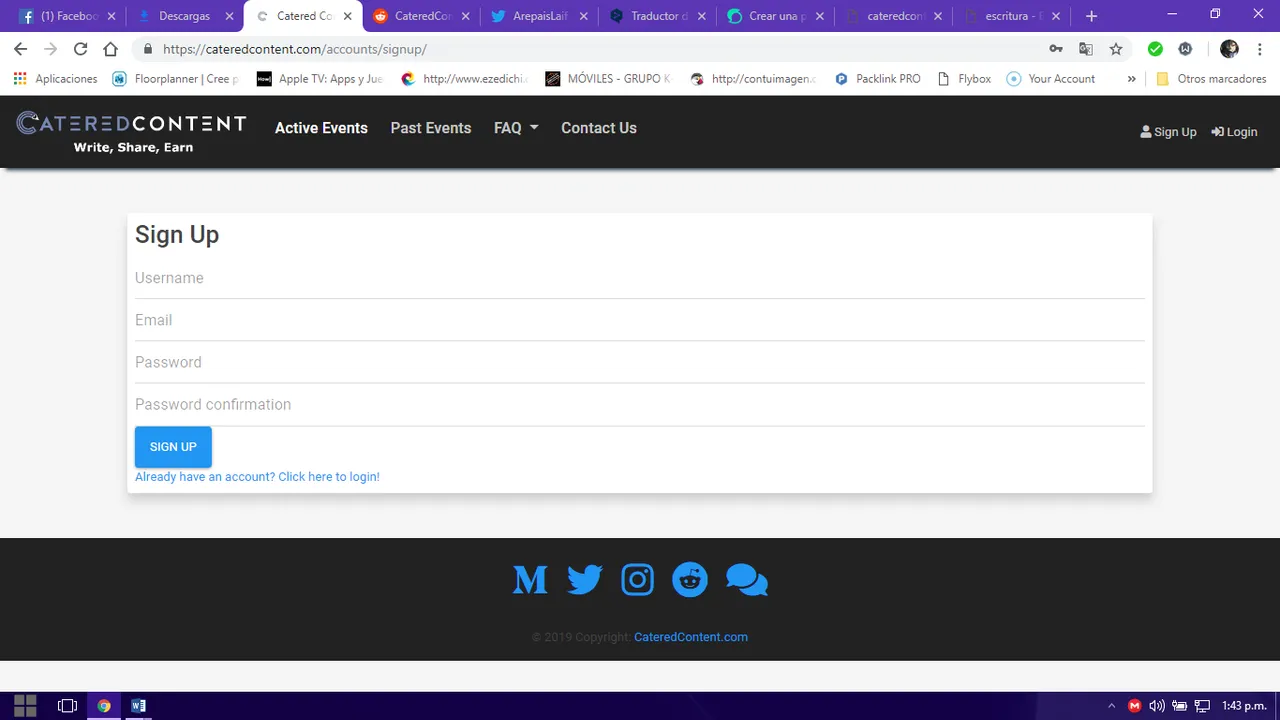Open the contuimagen bookmark

(x=753, y=79)
